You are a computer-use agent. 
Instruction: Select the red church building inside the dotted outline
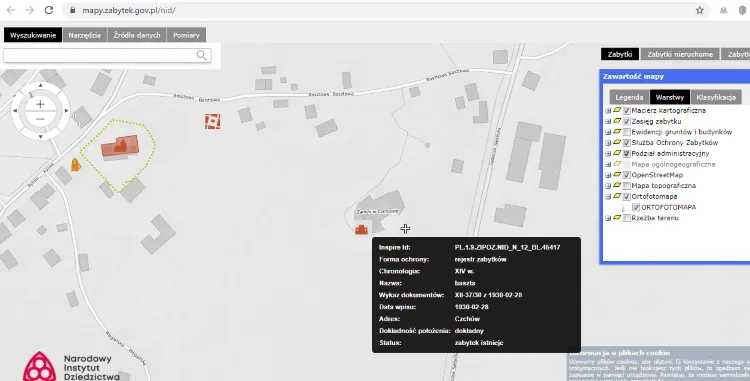click(120, 146)
